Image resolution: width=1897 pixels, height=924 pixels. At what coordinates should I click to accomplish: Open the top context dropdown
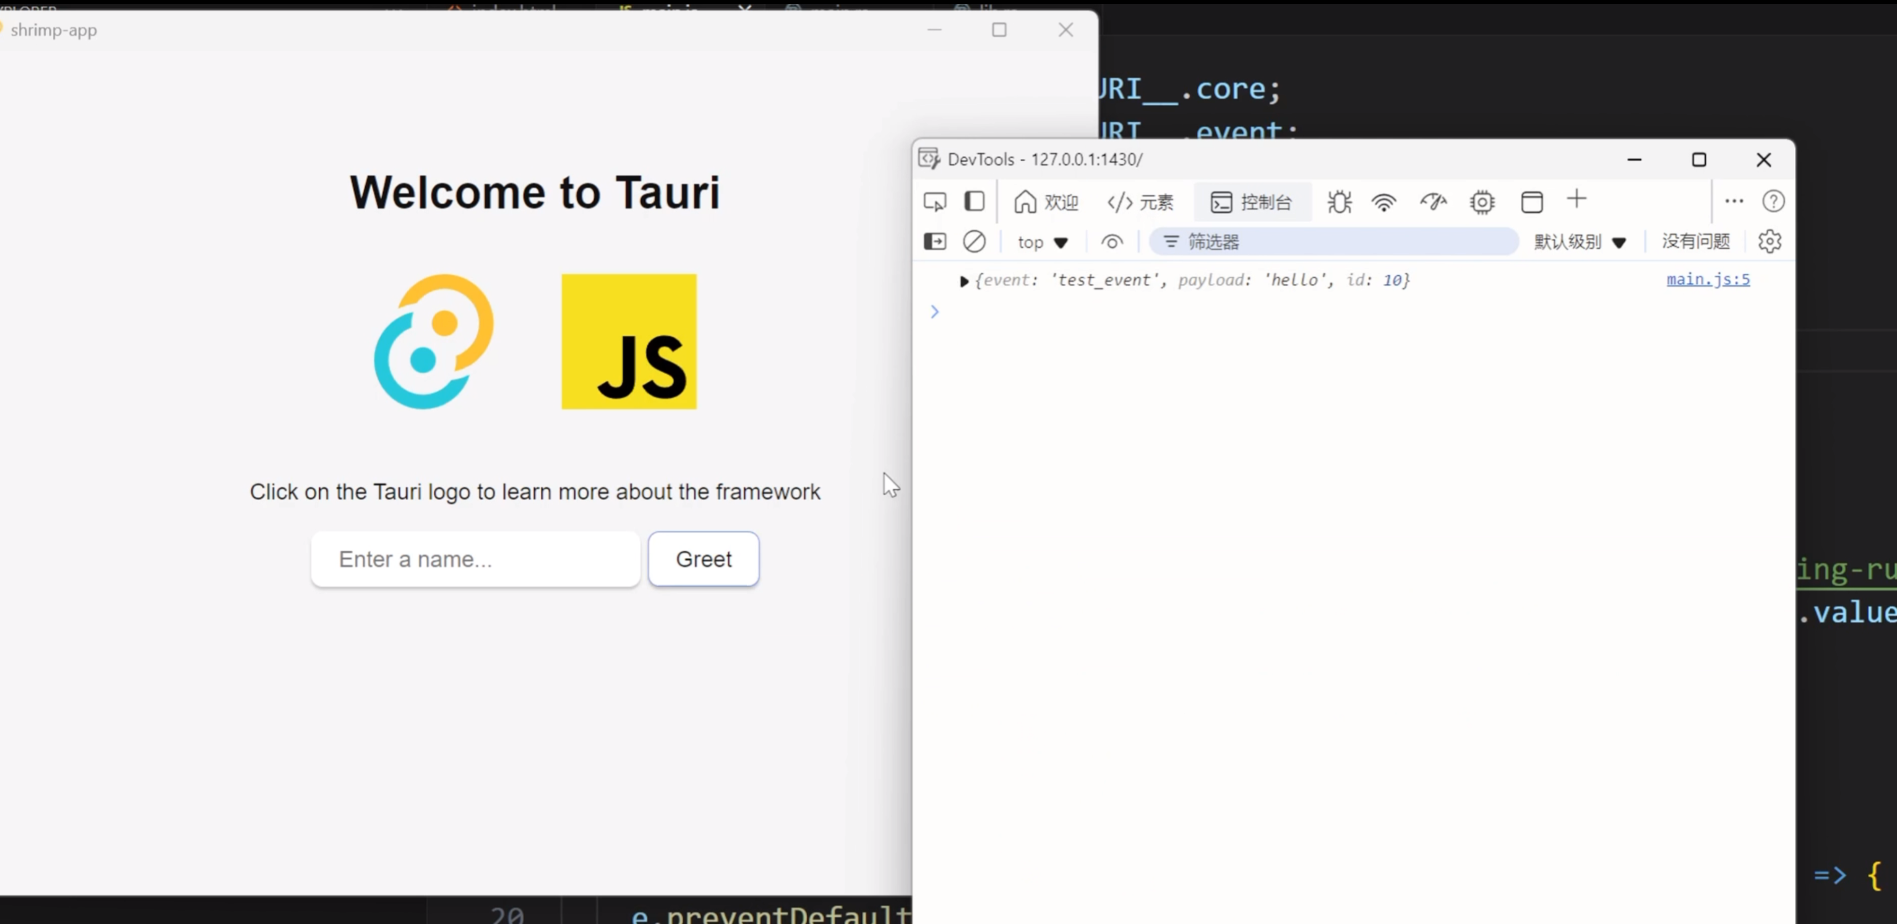[x=1043, y=242]
